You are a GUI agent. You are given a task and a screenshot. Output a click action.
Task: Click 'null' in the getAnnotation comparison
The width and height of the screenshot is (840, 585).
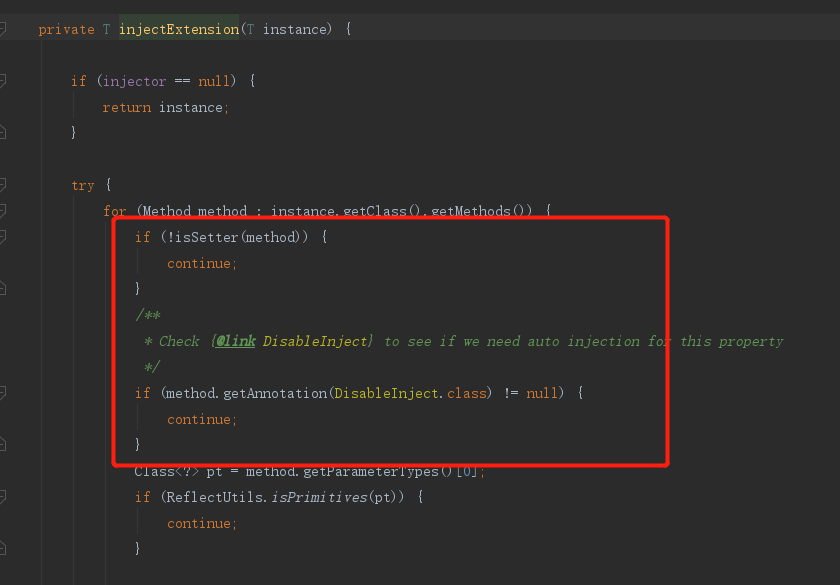click(542, 393)
